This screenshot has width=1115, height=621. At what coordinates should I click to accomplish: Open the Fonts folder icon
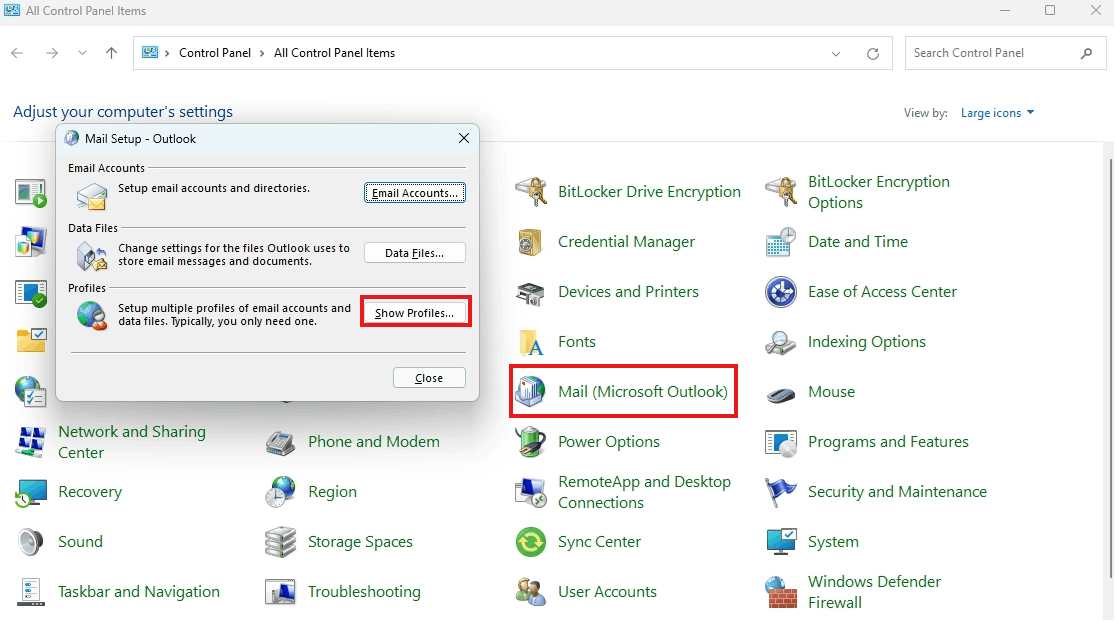[x=530, y=342]
